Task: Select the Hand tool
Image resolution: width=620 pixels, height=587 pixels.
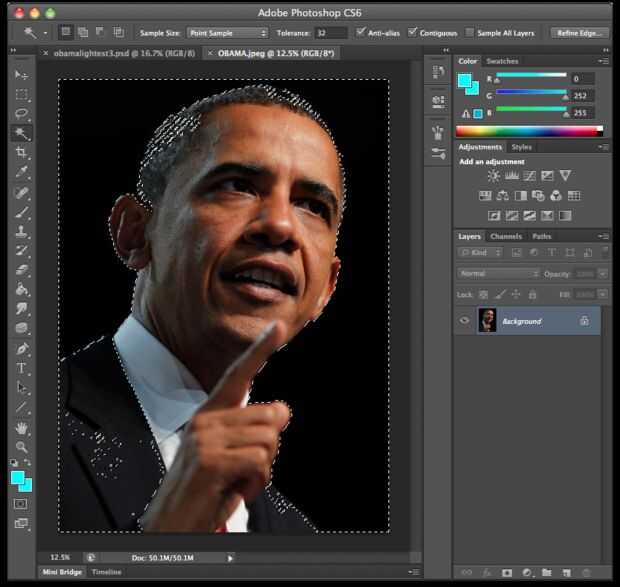Action: [21, 428]
